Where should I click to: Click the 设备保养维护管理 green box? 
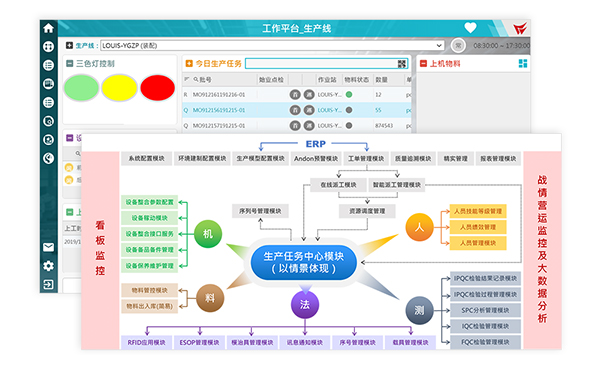pyautogui.click(x=150, y=266)
